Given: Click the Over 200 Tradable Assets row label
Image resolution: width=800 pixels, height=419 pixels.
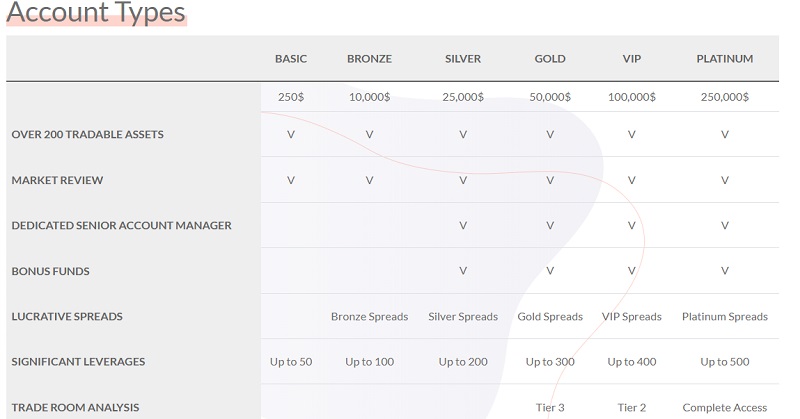Looking at the screenshot, I should [87, 134].
